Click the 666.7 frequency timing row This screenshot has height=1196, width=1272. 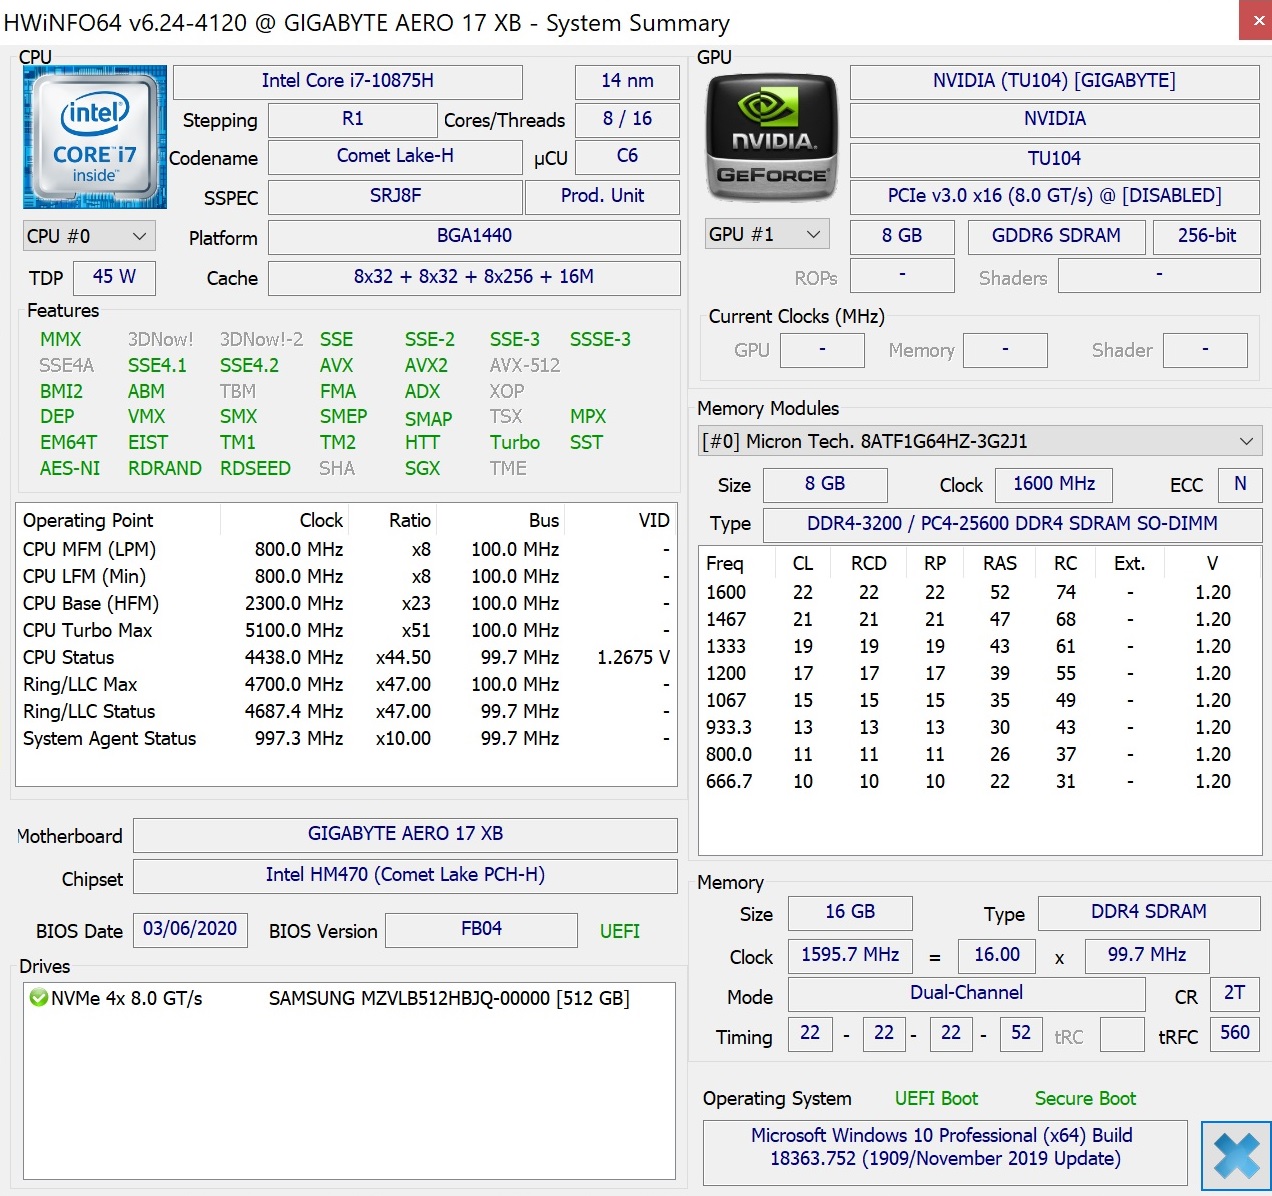click(979, 782)
